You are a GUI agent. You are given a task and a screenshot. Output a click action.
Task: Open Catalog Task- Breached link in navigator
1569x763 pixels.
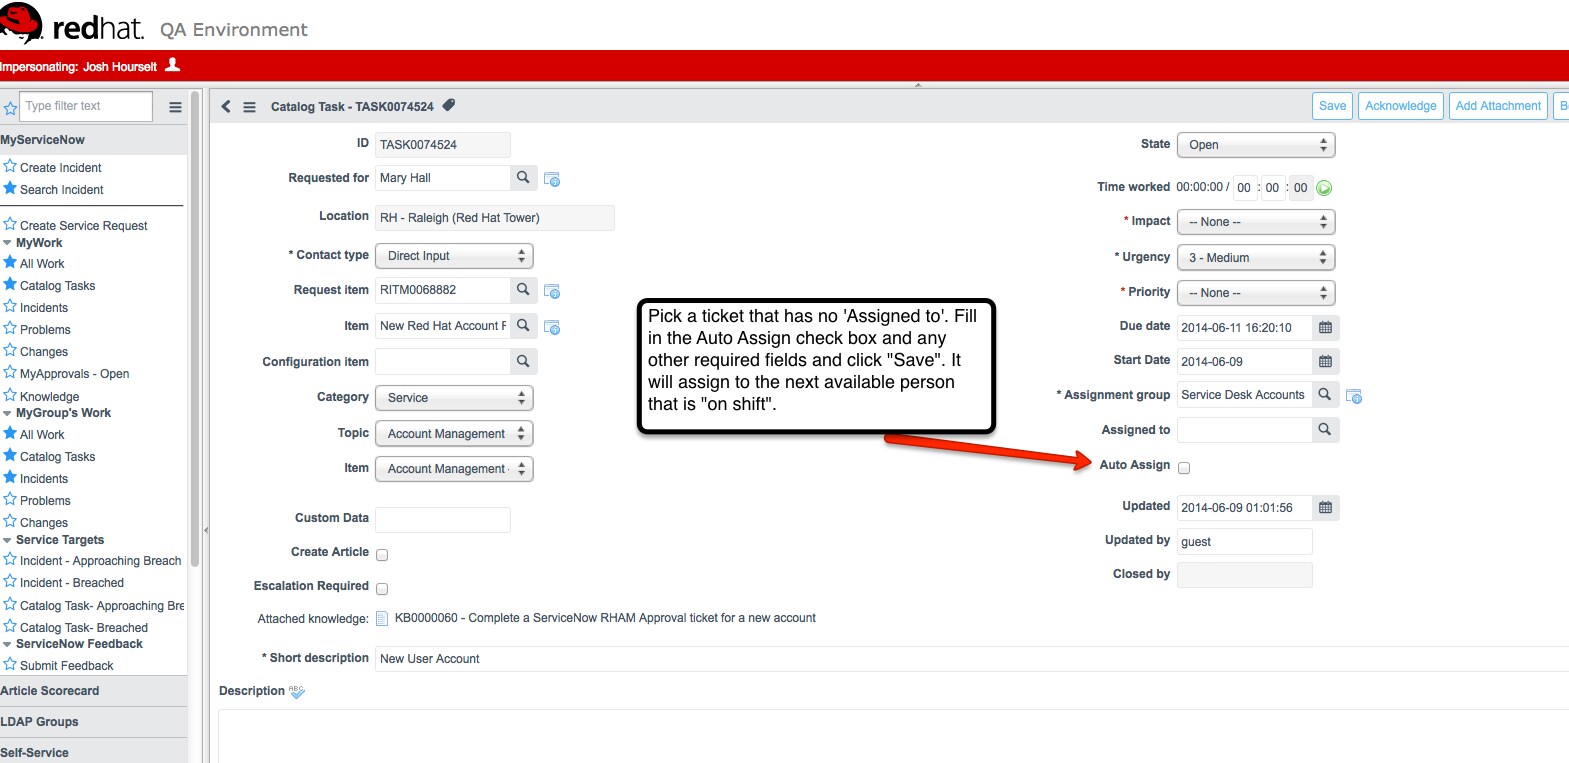84,628
